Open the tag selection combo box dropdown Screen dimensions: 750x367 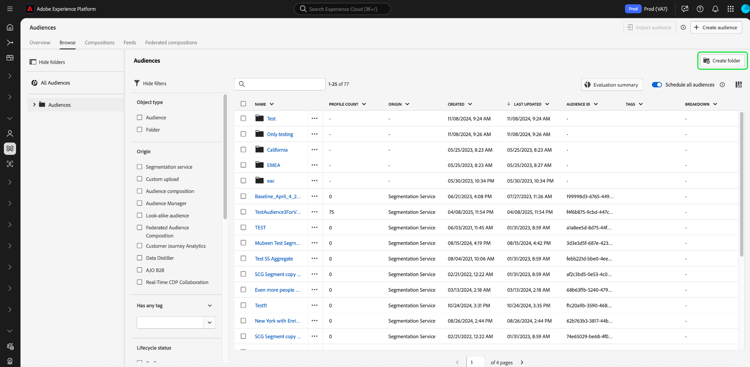210,323
